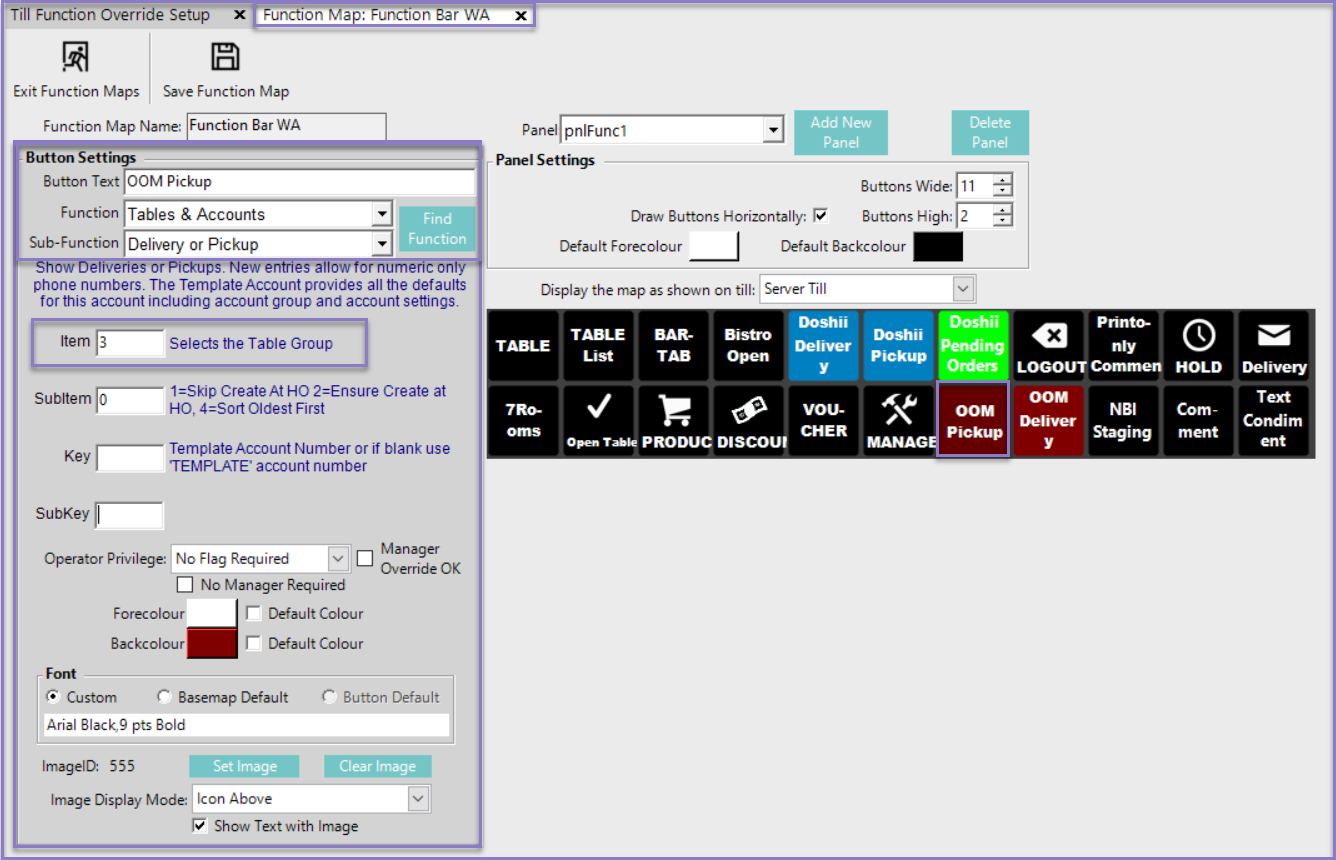The height and width of the screenshot is (860, 1336).
Task: Toggle the Draw Buttons Horizontally checkbox
Action: coord(821,216)
